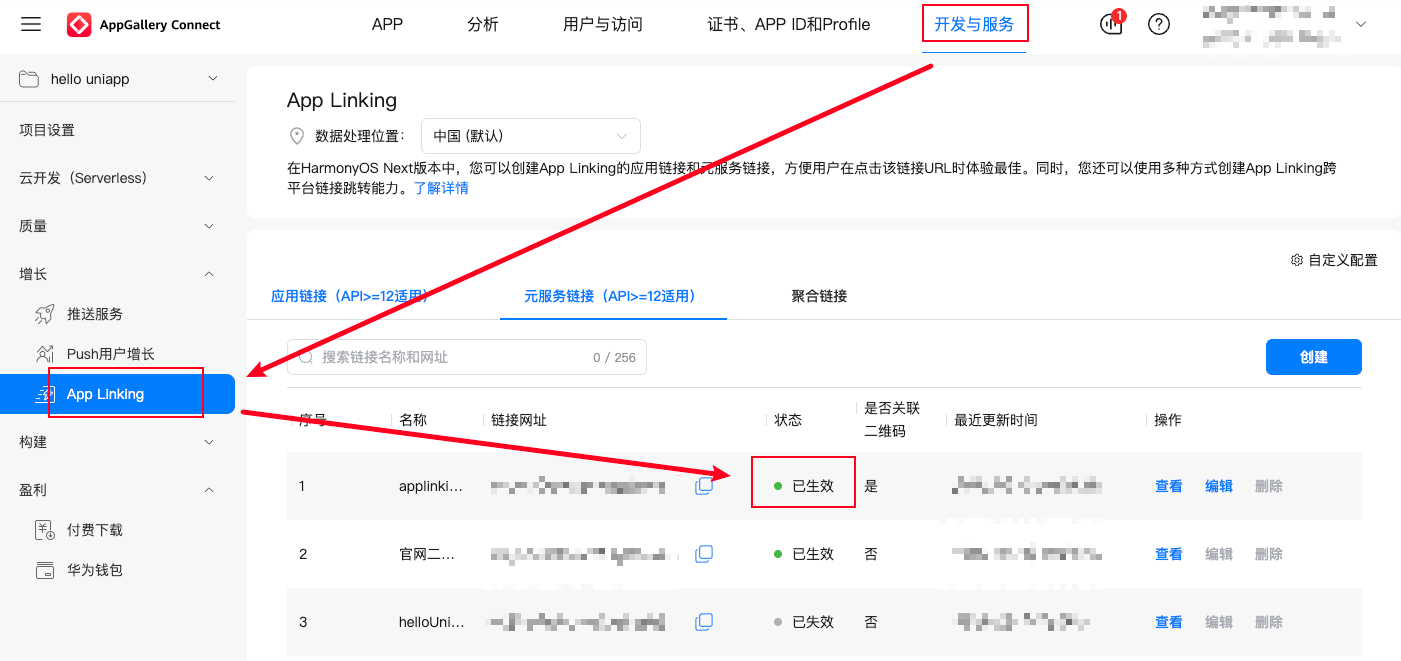Click the 已生效 status in applinki row
The height and width of the screenshot is (661, 1401).
[x=804, y=486]
